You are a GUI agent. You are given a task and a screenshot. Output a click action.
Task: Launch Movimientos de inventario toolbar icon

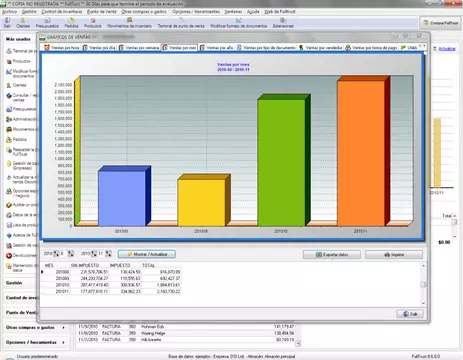129,23
